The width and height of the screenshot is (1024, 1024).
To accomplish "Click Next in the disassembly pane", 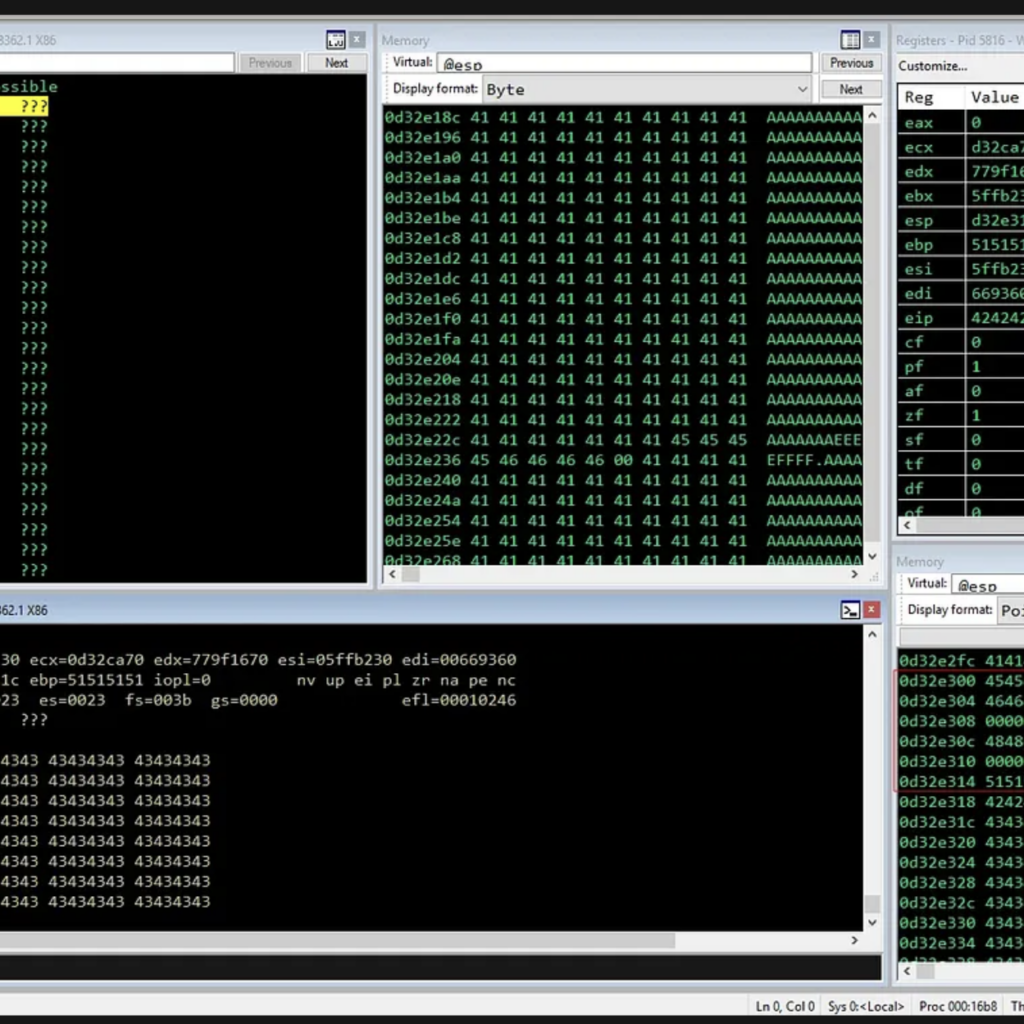I will (336, 63).
